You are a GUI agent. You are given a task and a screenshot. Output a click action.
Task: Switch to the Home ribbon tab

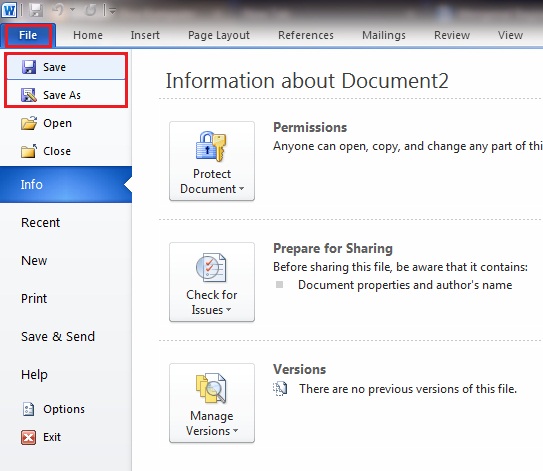pos(88,35)
